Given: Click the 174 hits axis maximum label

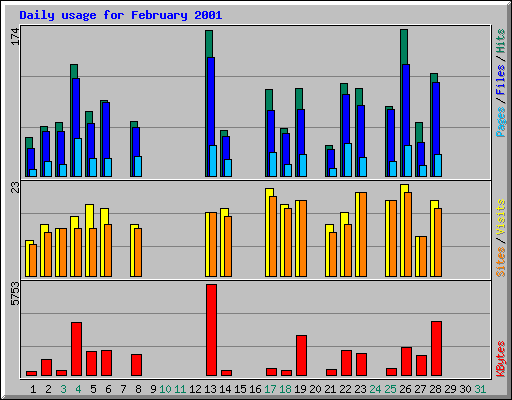Looking at the screenshot, I should pos(15,37).
